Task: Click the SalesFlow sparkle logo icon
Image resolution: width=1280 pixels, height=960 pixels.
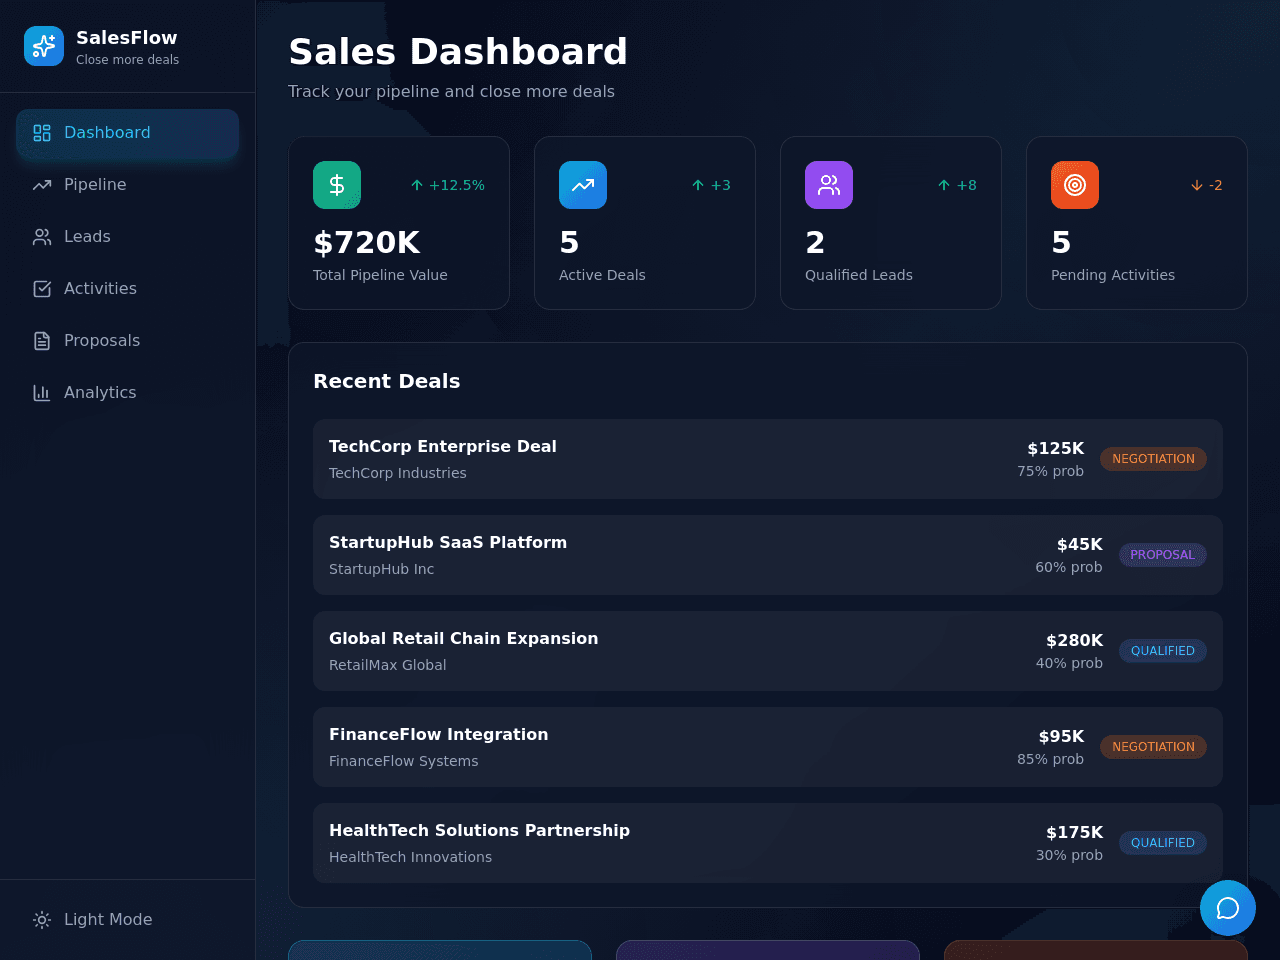Action: (x=44, y=46)
